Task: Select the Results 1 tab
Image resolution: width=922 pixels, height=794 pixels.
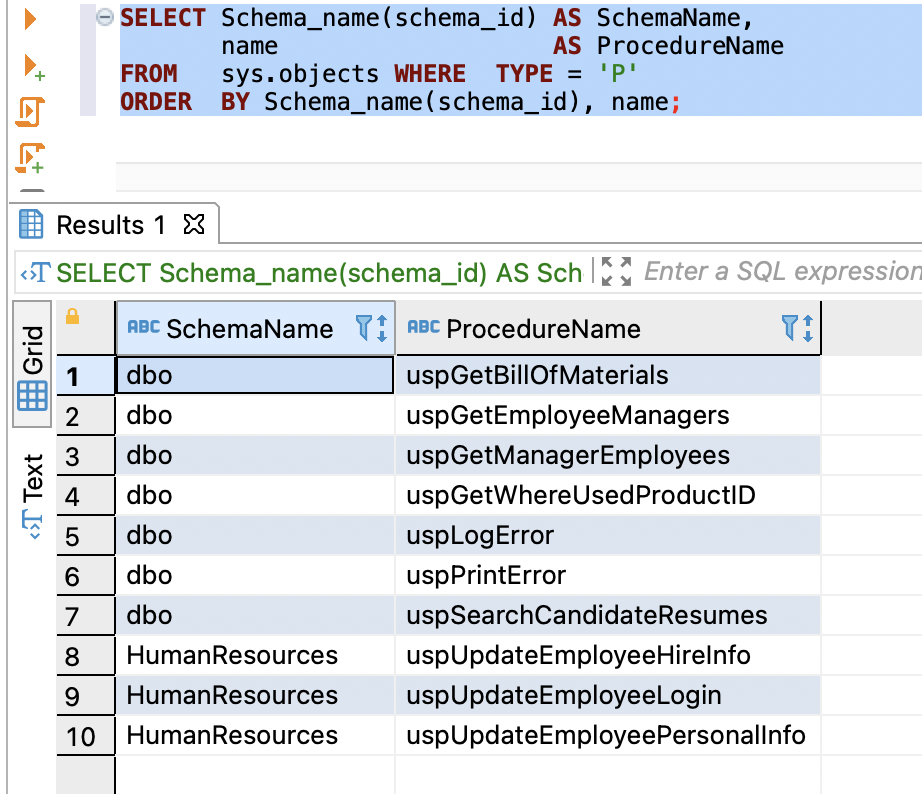Action: (x=110, y=225)
